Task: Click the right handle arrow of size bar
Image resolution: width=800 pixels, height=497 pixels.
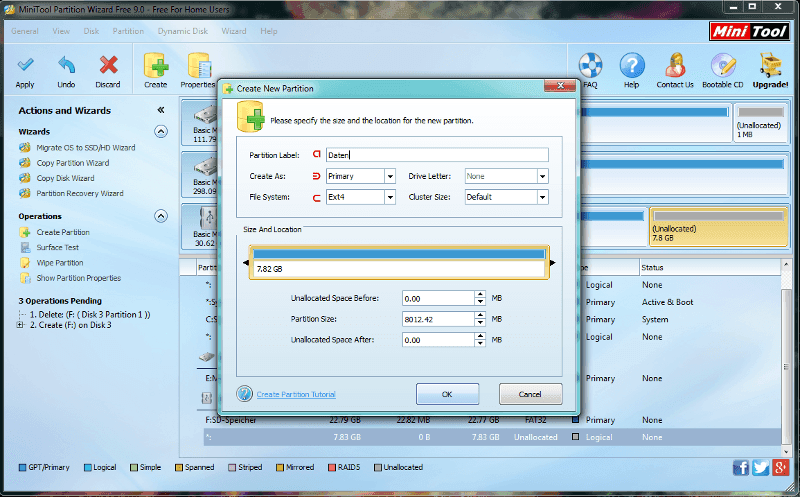Action: [x=552, y=263]
